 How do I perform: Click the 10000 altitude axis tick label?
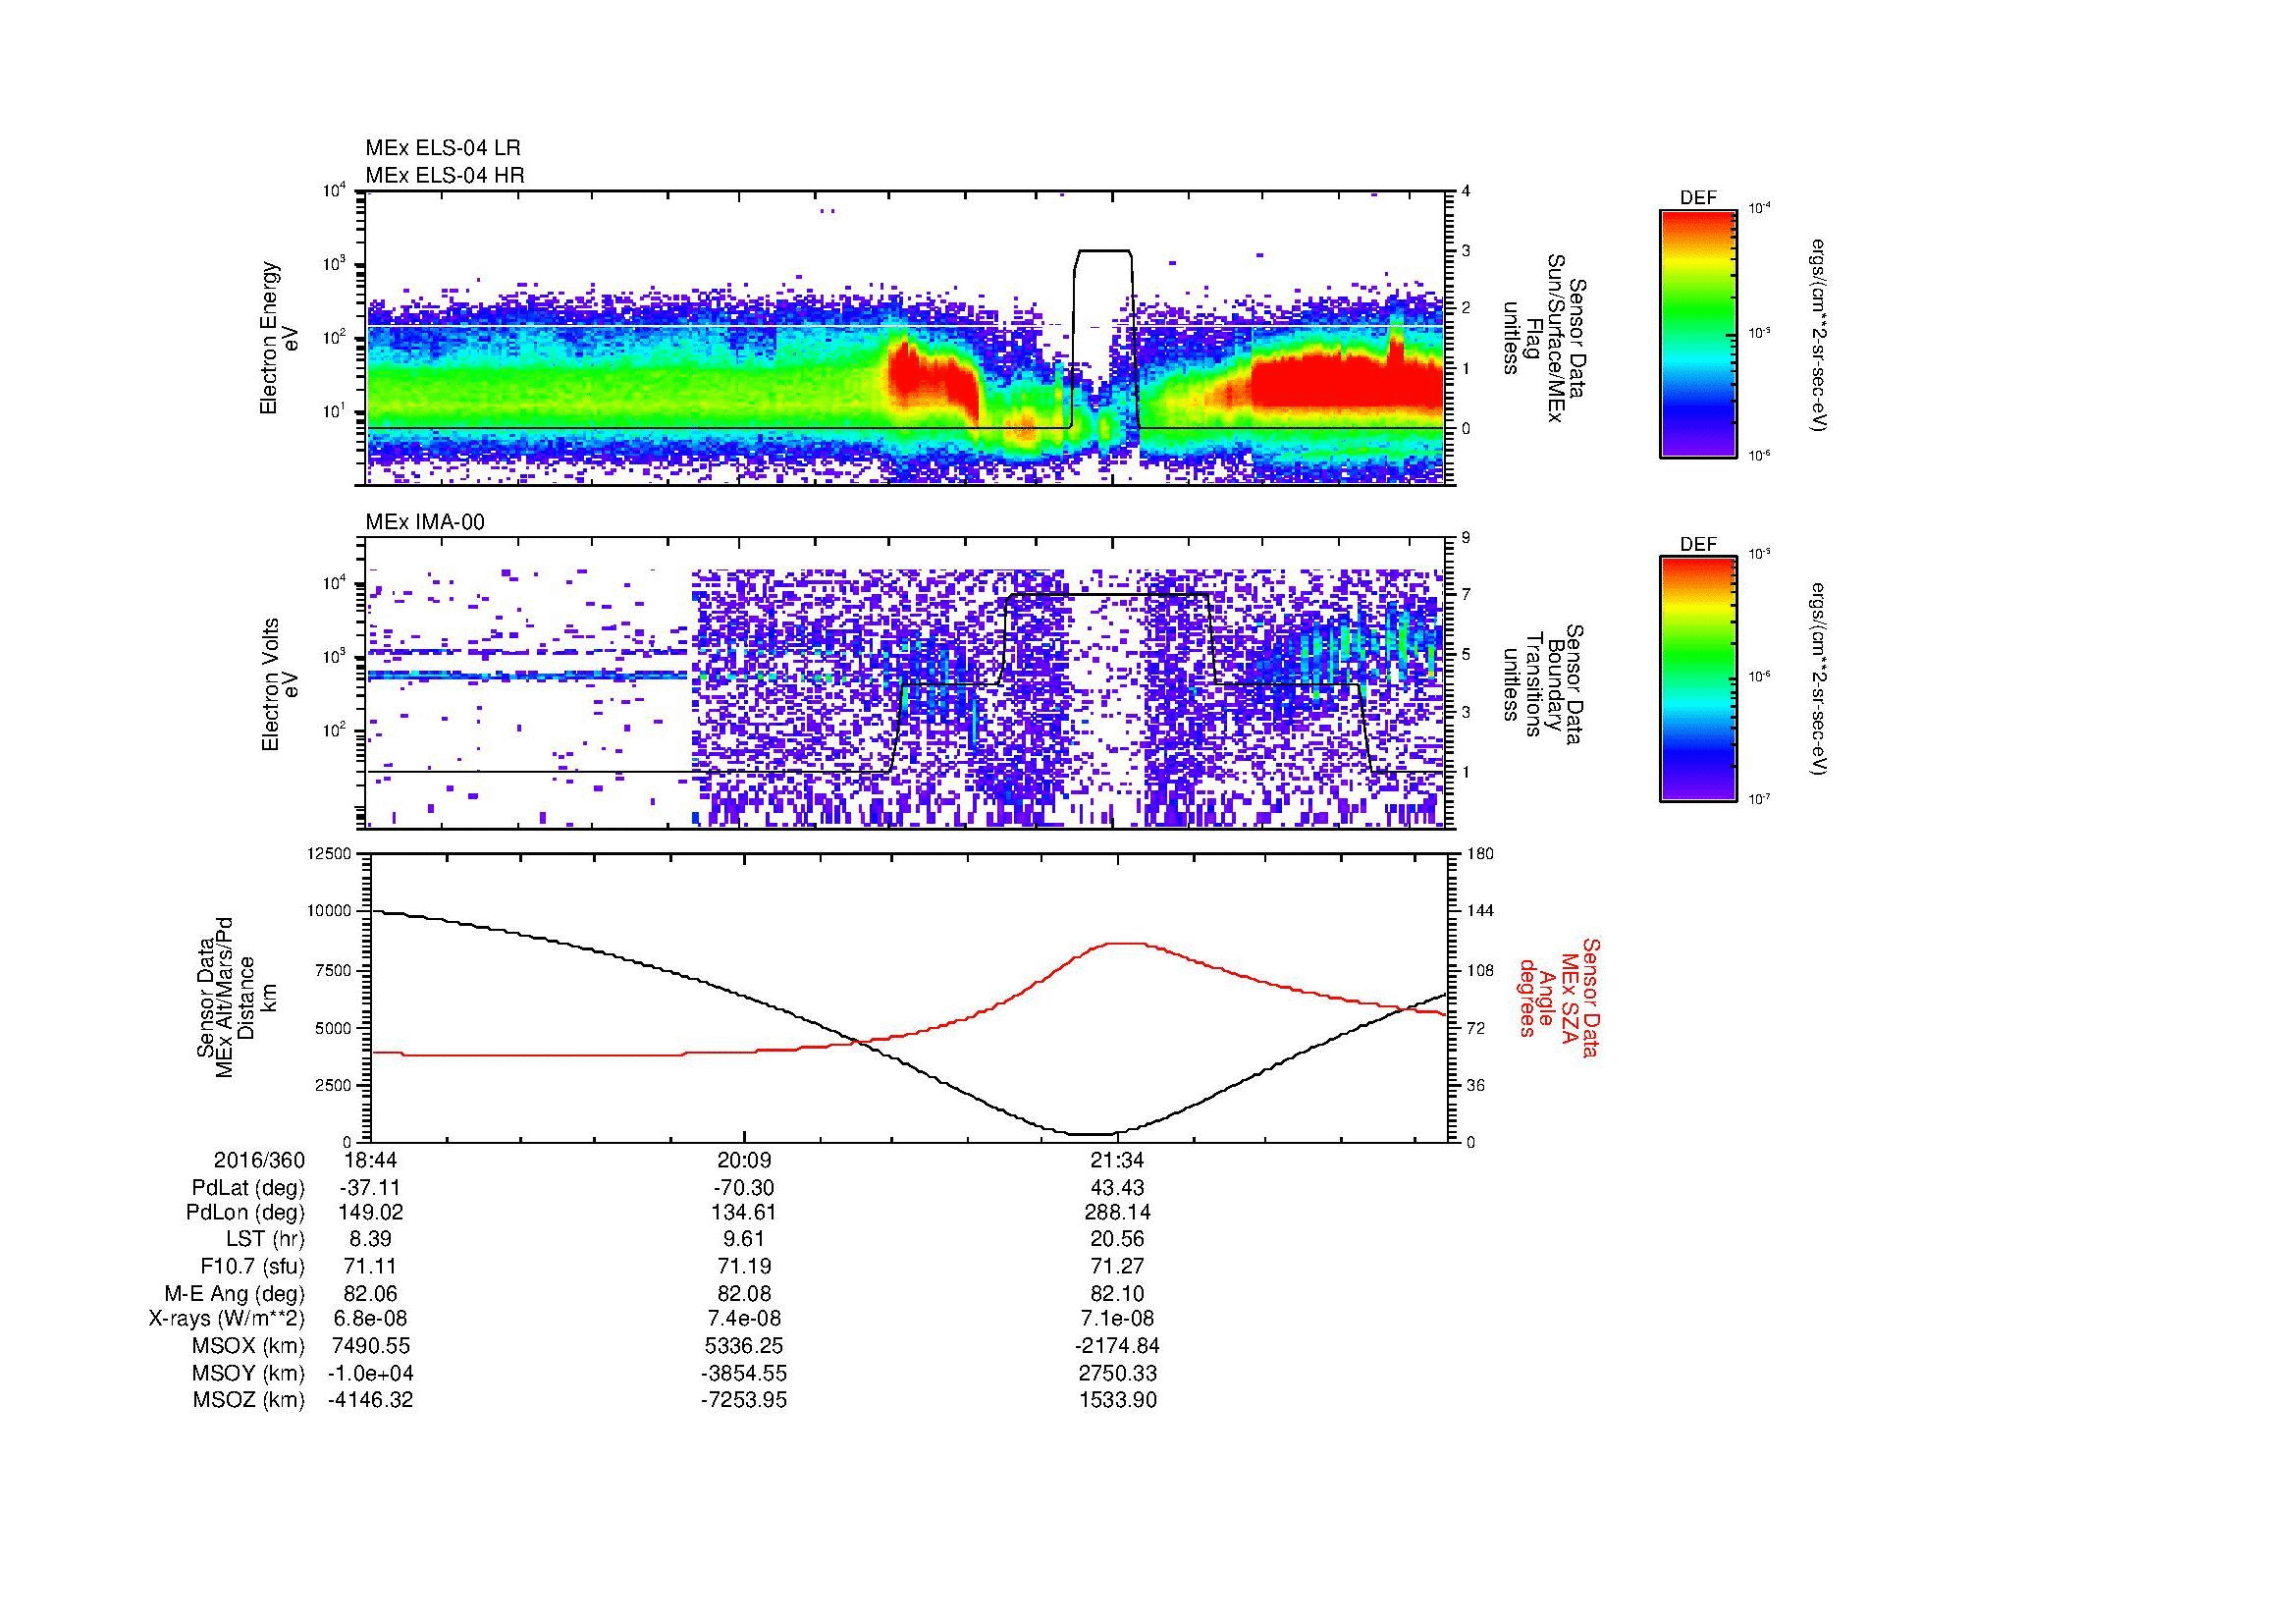click(327, 911)
